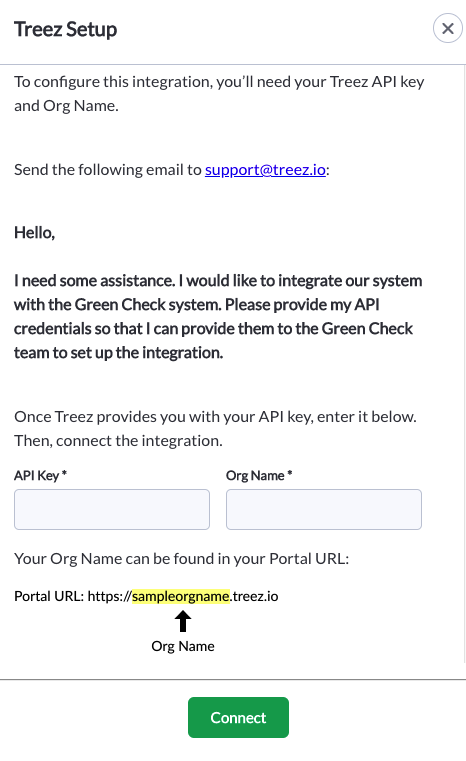The image size is (466, 761).
Task: Click the Treez Setup heading
Action: tap(66, 29)
